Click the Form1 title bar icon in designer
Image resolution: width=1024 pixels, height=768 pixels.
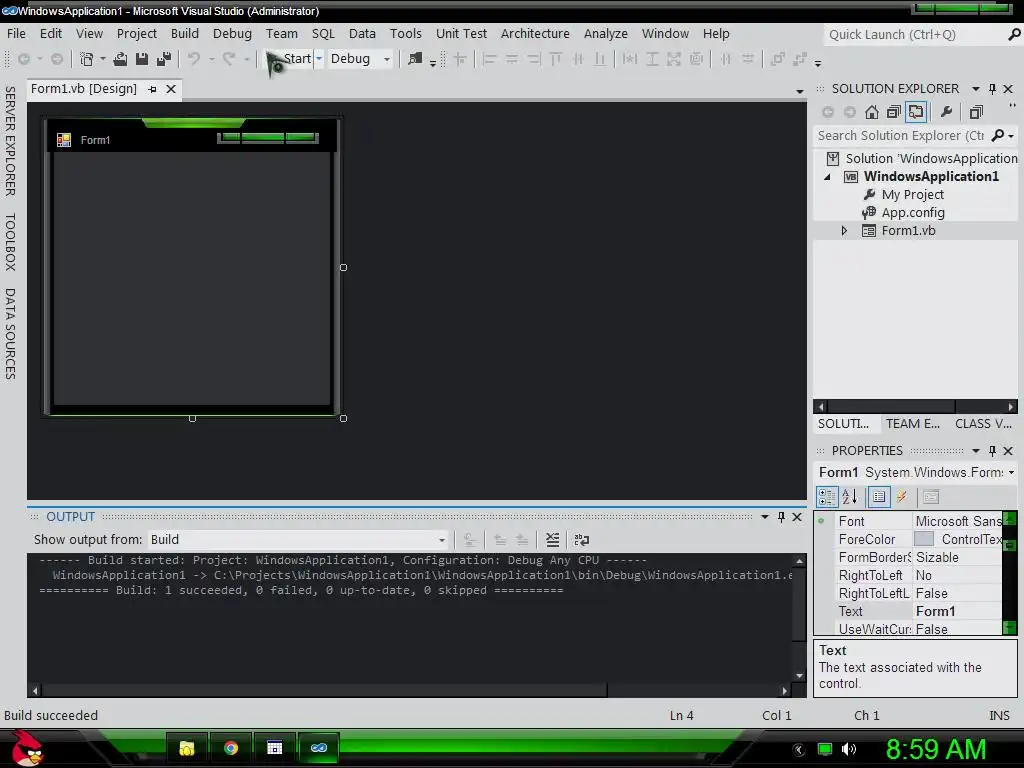(63, 140)
